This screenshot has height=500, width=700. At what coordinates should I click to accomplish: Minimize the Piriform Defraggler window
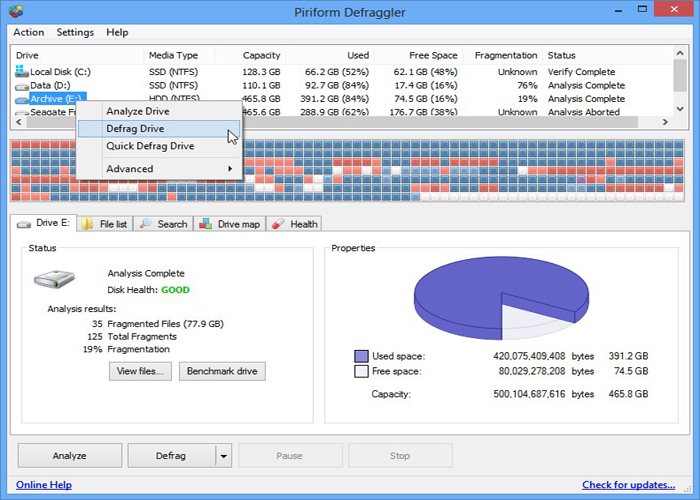(618, 10)
